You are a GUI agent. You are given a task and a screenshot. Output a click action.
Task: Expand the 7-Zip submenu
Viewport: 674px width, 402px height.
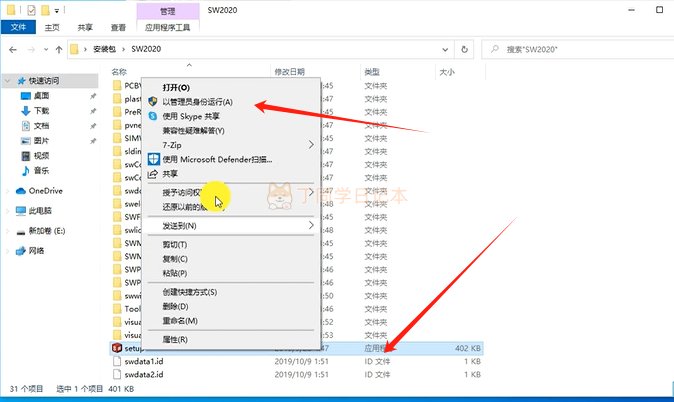311,144
